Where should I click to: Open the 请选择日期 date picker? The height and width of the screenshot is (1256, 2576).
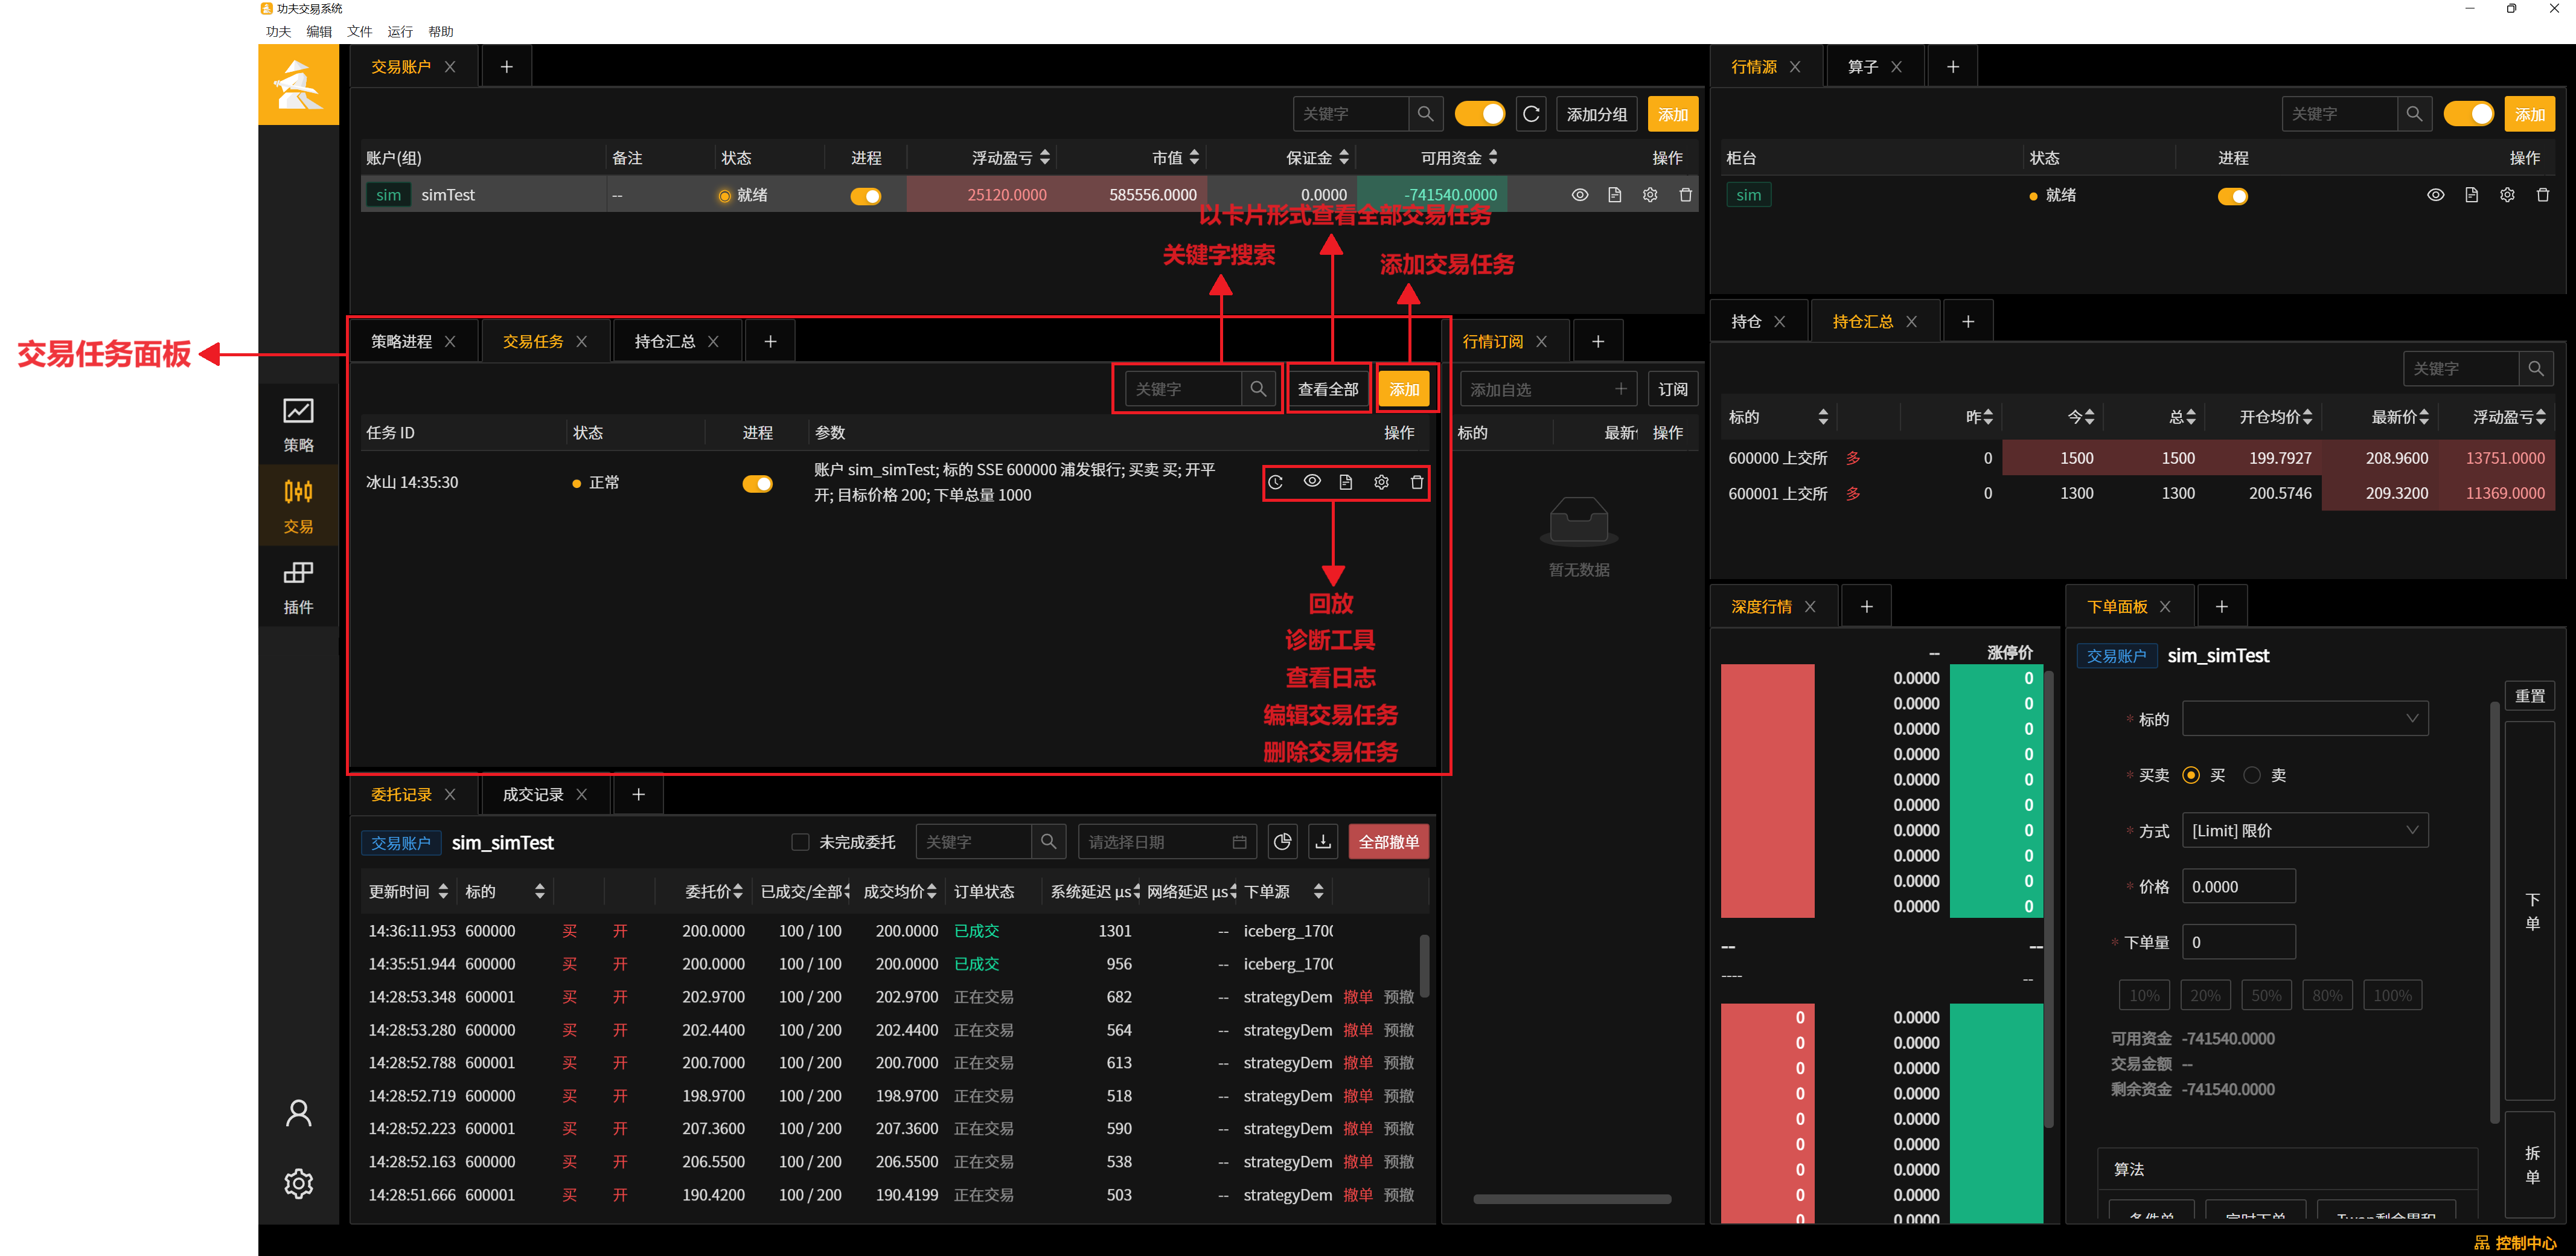tap(1166, 842)
